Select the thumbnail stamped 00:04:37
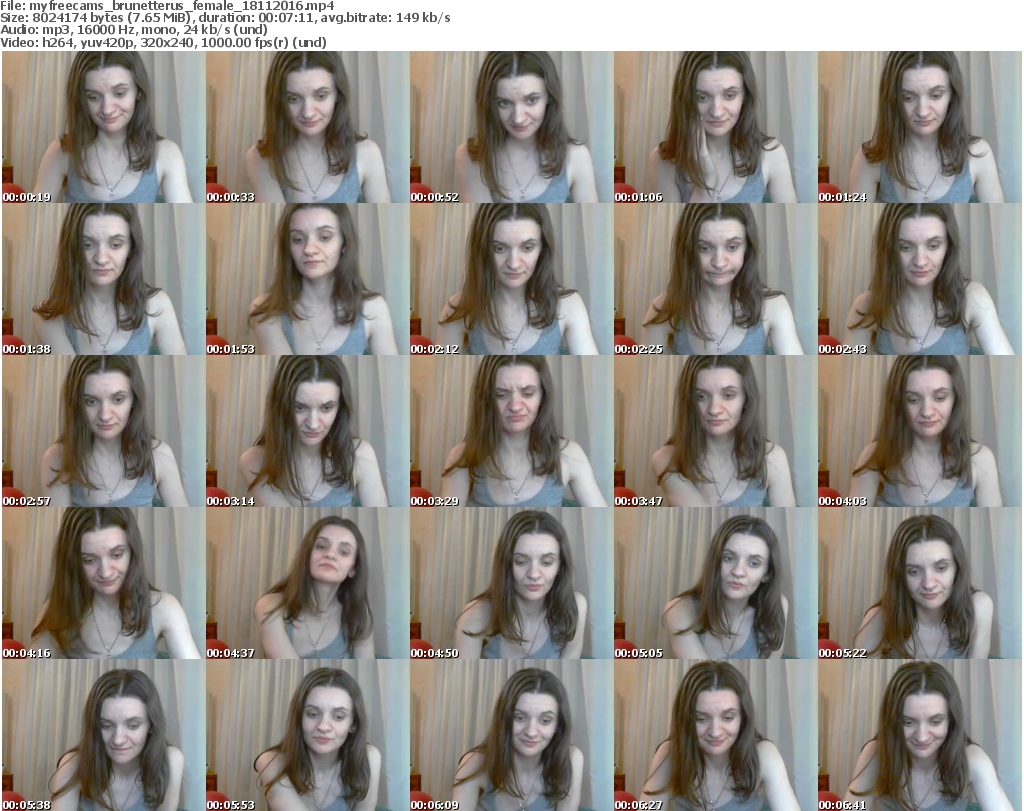The image size is (1024, 811). pos(308,583)
